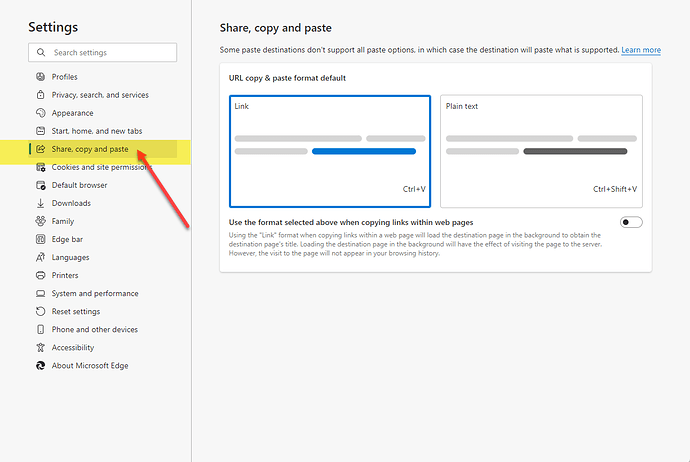Click the Share, copy and paste icon
690x462 pixels.
click(x=40, y=149)
